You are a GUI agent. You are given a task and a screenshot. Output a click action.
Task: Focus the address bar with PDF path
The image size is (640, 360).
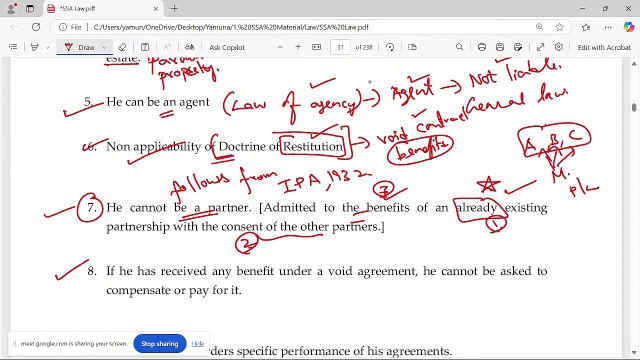point(231,27)
